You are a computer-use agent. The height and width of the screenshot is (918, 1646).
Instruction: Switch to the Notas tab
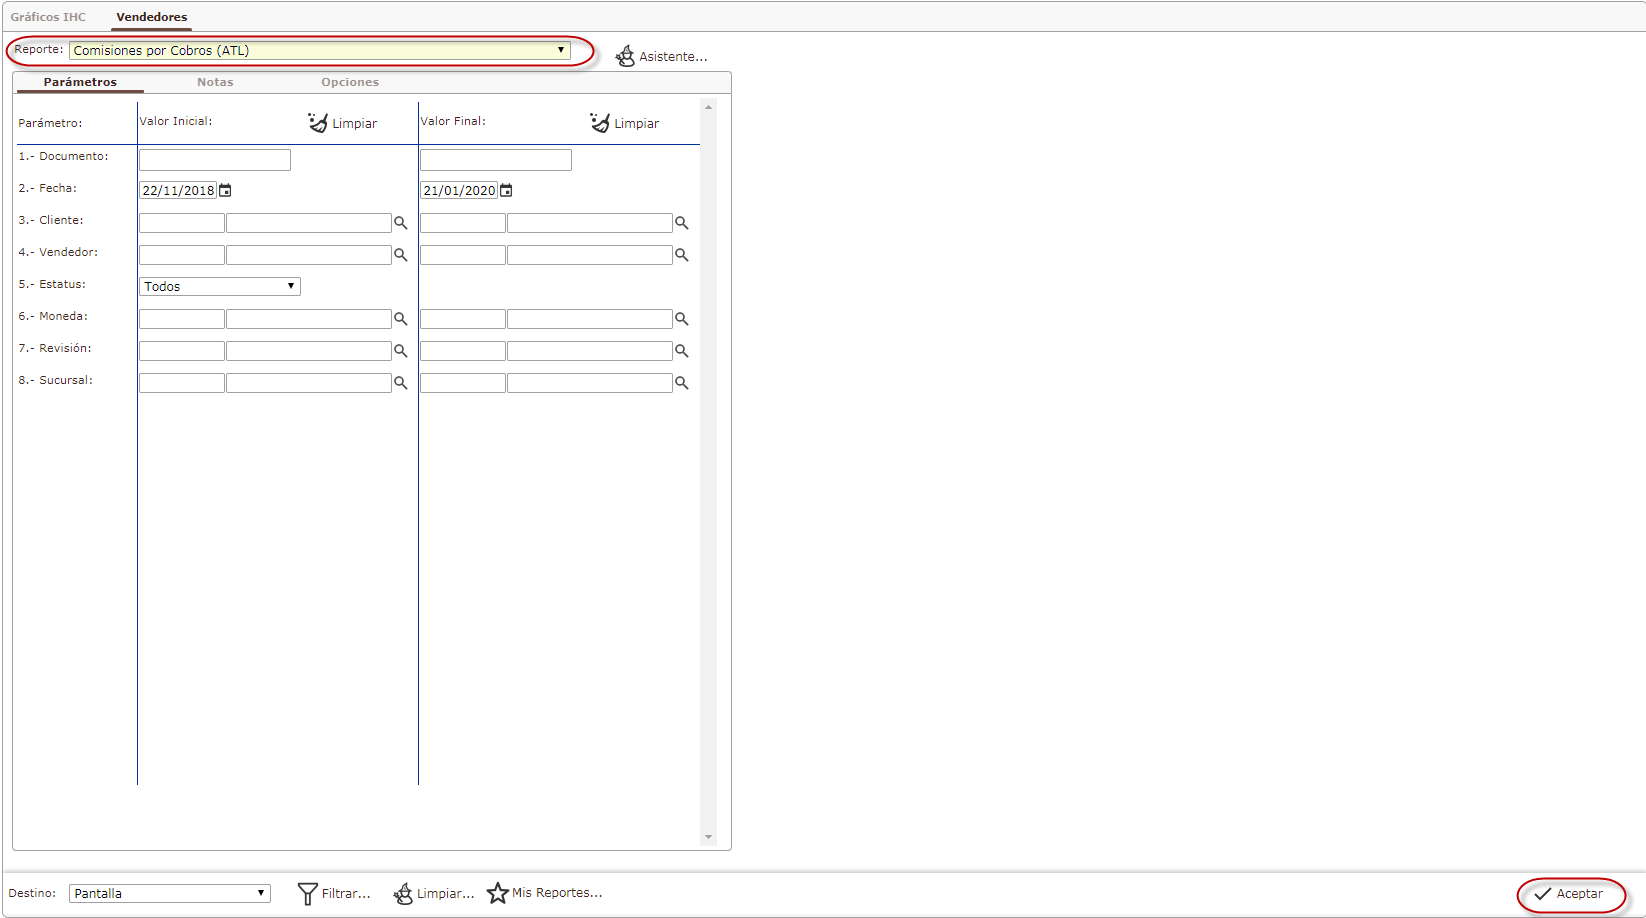click(215, 82)
